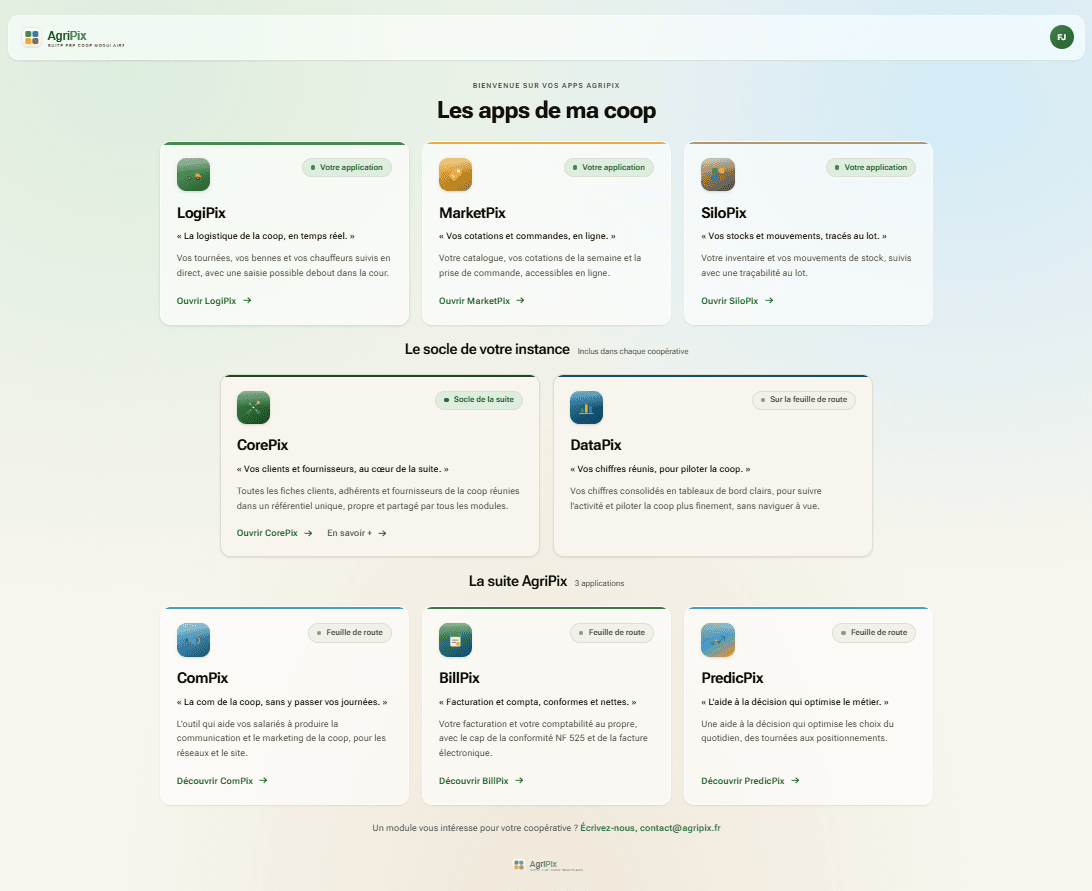Click the La suite AgriPix heading
1092x891 pixels.
(518, 581)
